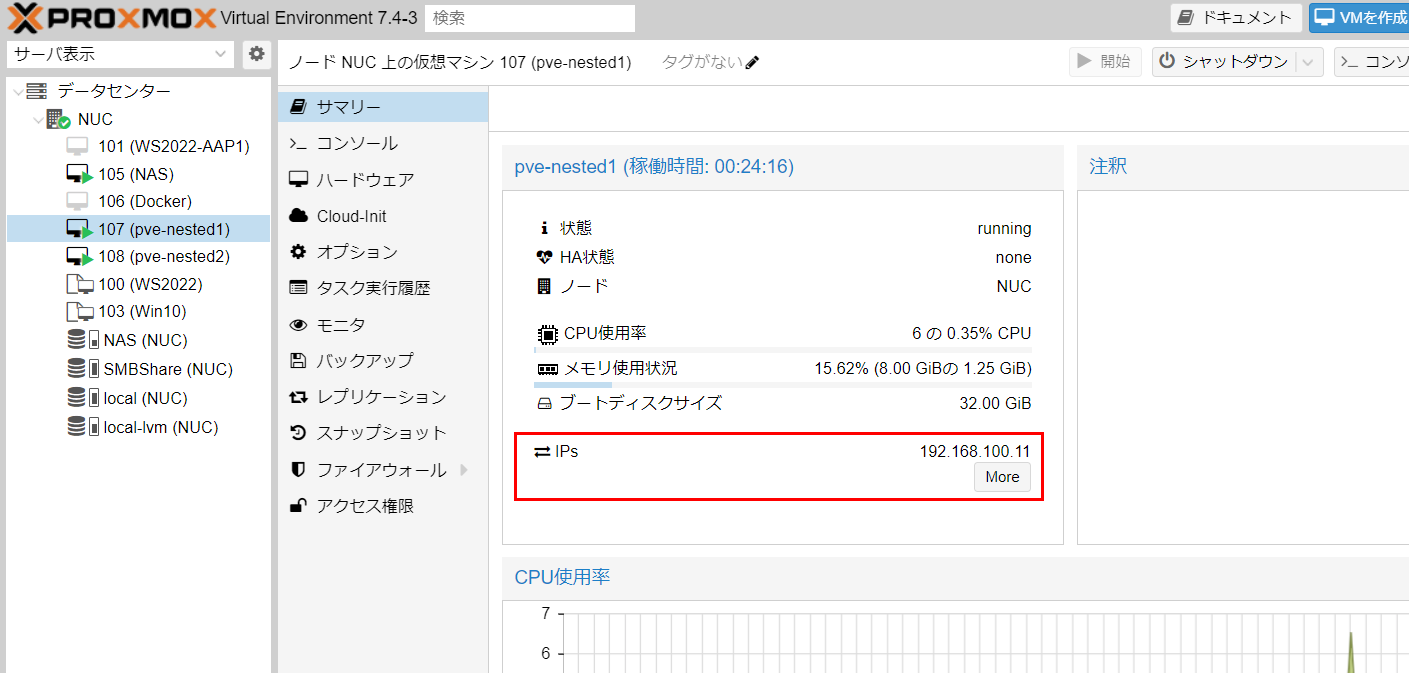1409x673 pixels.
Task: Collapse the データセンター tree node
Action: pyautogui.click(x=17, y=91)
